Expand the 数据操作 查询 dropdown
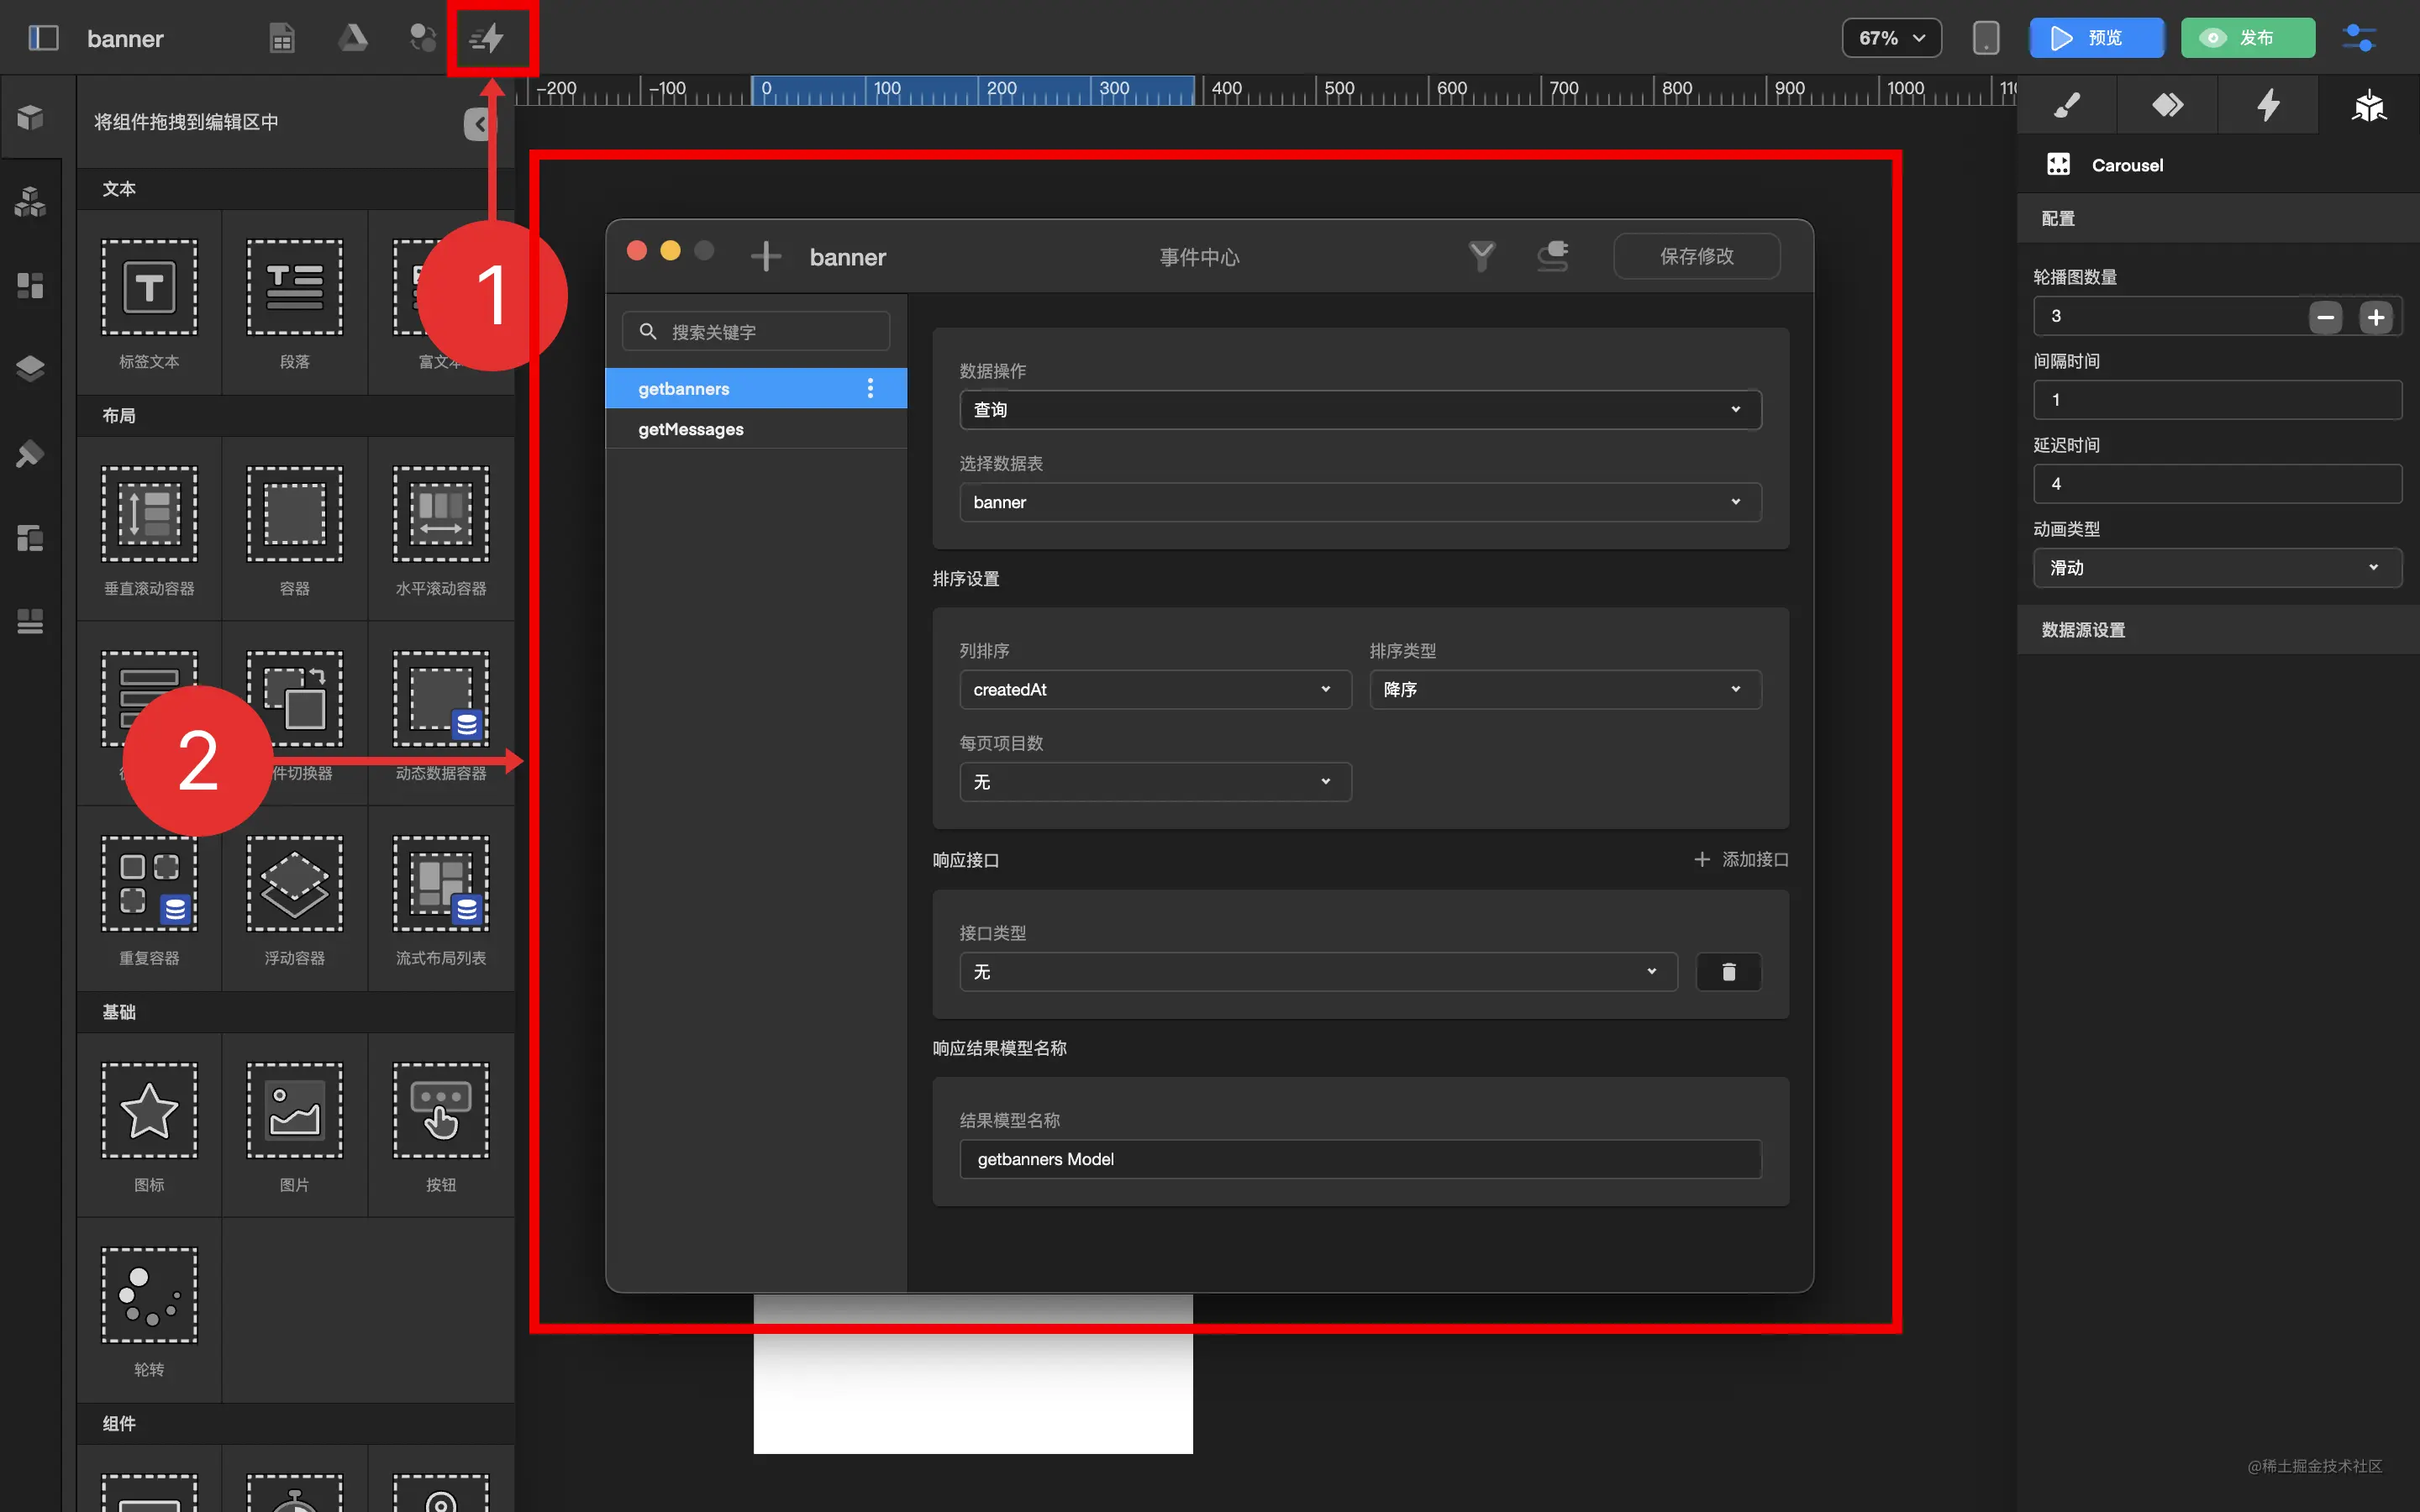Viewport: 2420px width, 1512px height. [1360, 410]
